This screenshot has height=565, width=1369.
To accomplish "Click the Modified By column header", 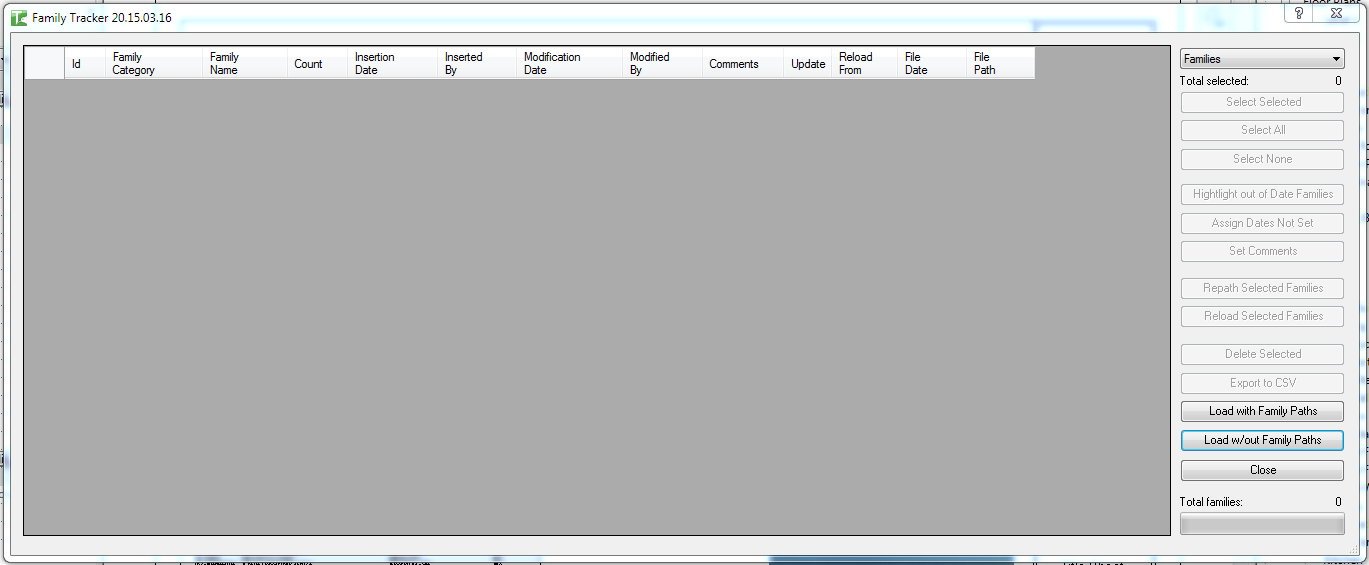I will (x=662, y=64).
